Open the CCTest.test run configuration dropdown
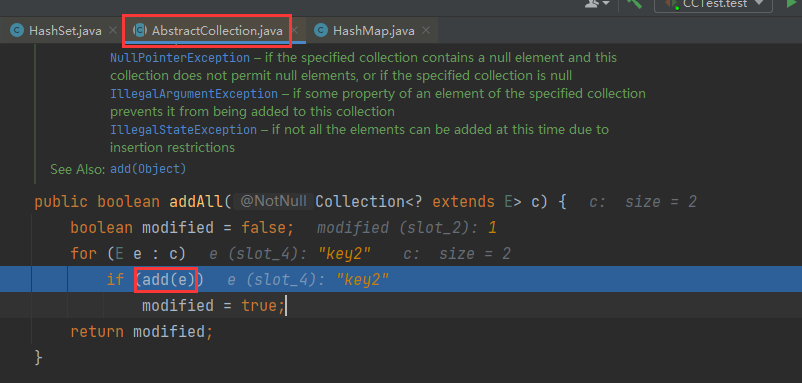This screenshot has height=383, width=802. 713,4
